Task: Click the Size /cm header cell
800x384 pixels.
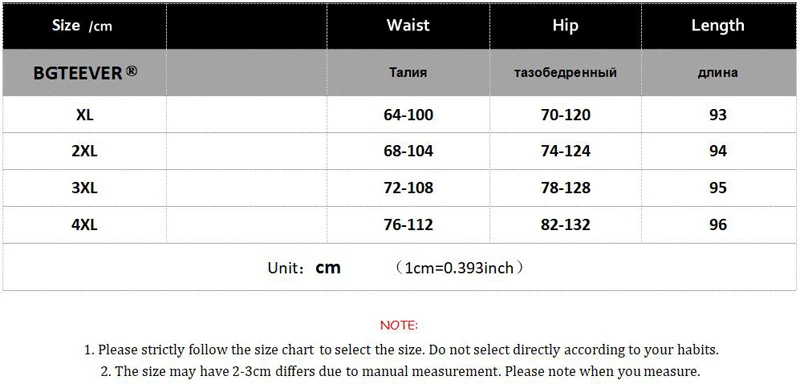Action: click(82, 25)
